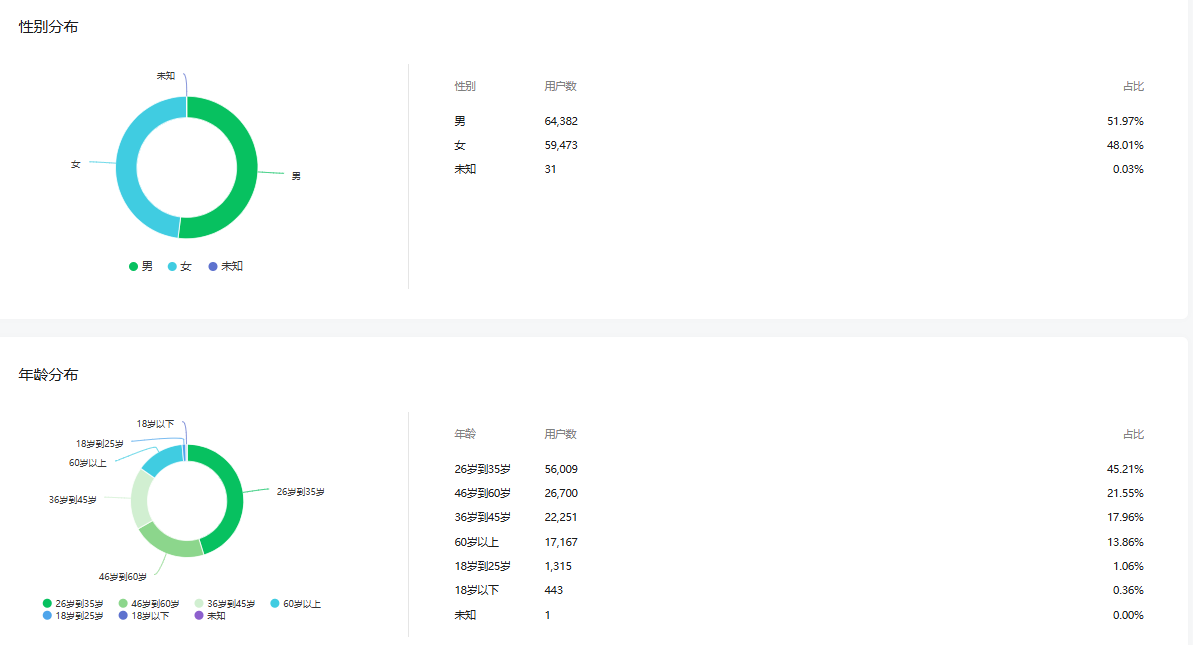The image size is (1193, 645).
Task: Toggle the 36岁到45岁 legend entry below age chart
Action: [x=224, y=604]
